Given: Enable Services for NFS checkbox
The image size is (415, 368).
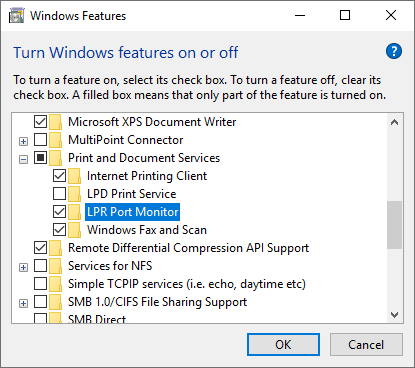Looking at the screenshot, I should 40,265.
